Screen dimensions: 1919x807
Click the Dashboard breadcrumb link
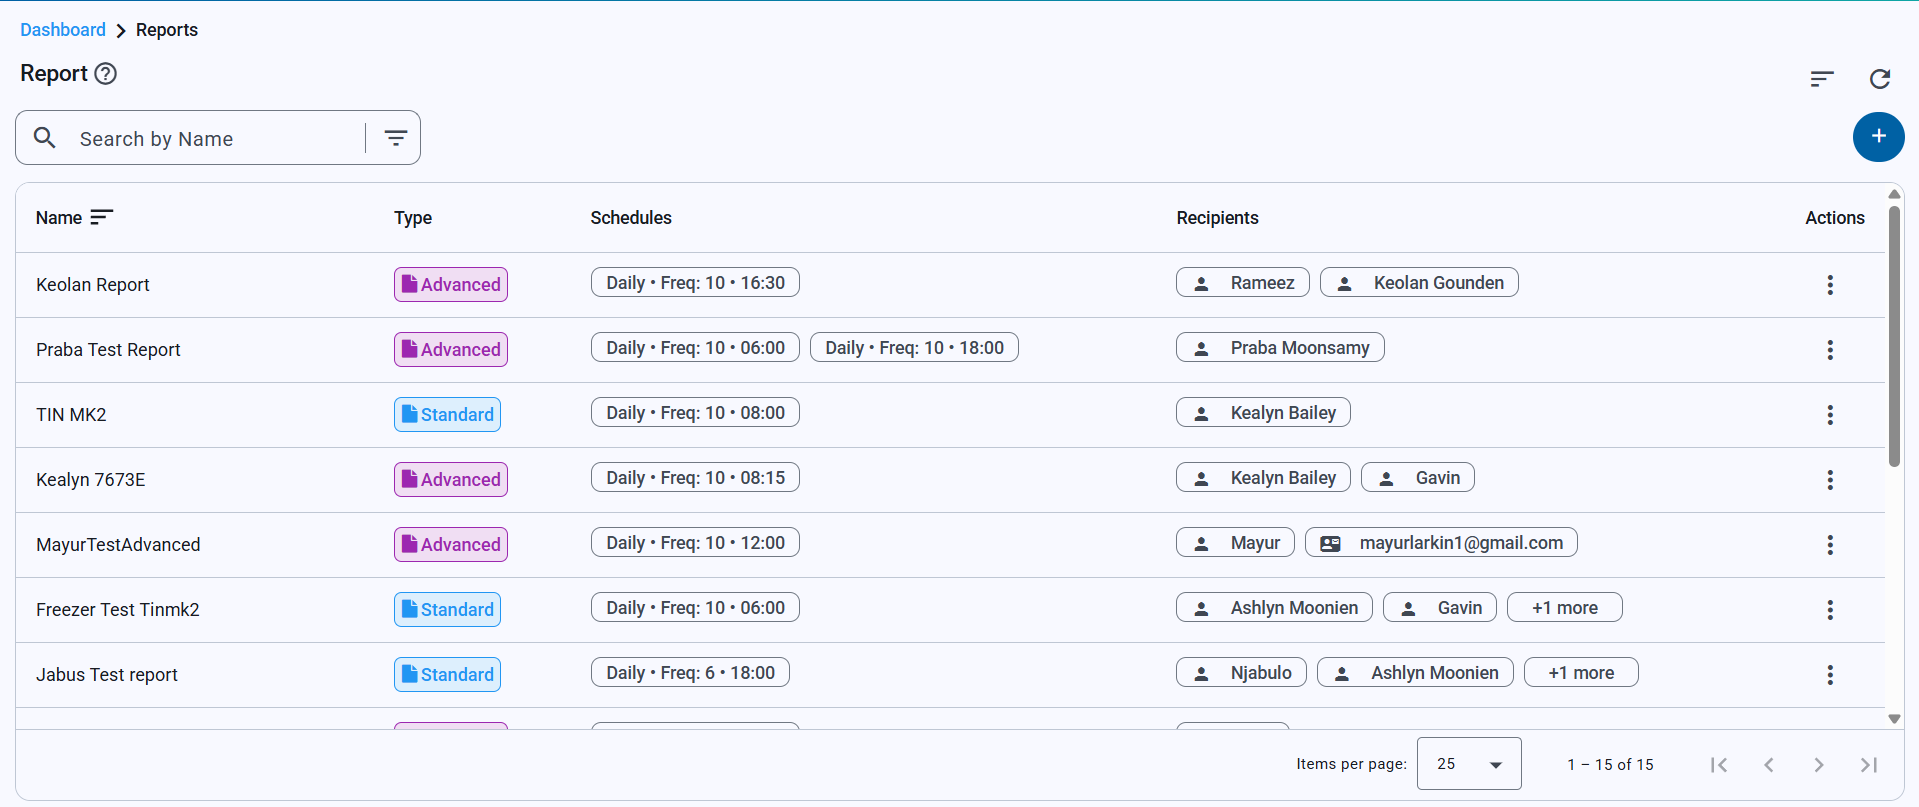point(63,30)
